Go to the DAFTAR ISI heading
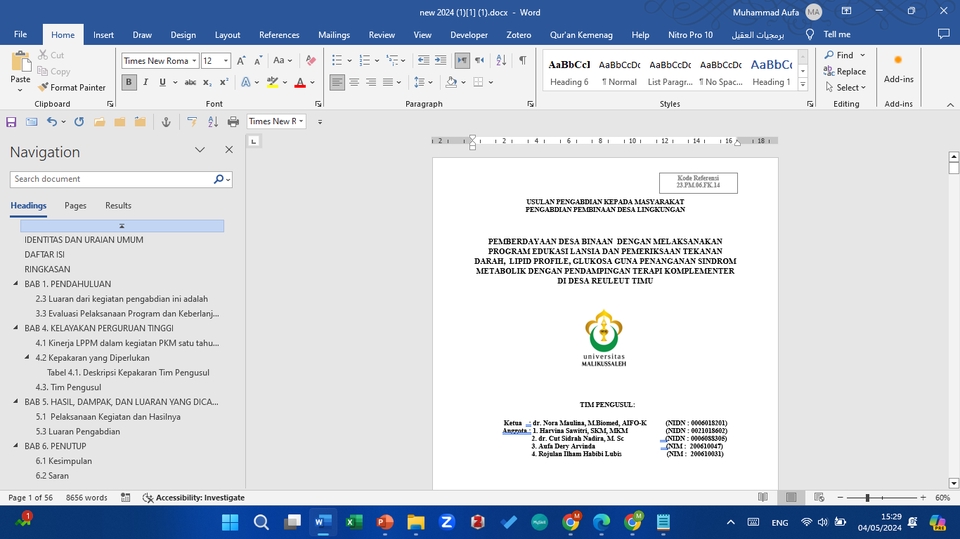Image resolution: width=960 pixels, height=539 pixels. (44, 254)
